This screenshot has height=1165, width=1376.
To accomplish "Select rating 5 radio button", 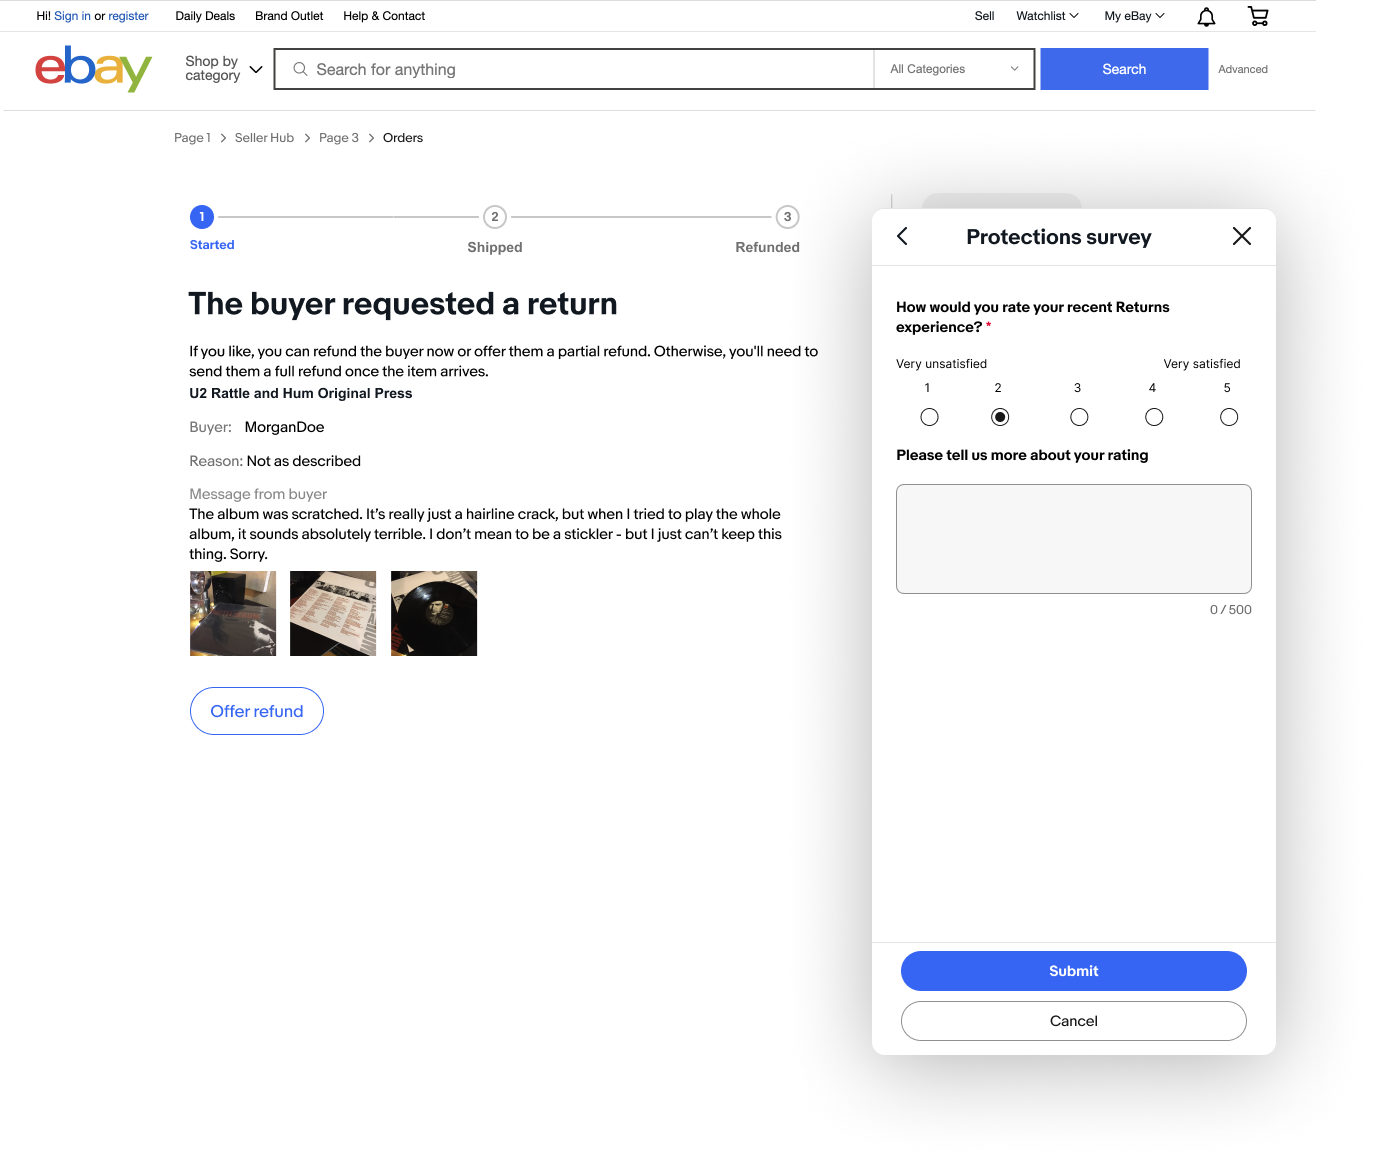I will tap(1229, 417).
